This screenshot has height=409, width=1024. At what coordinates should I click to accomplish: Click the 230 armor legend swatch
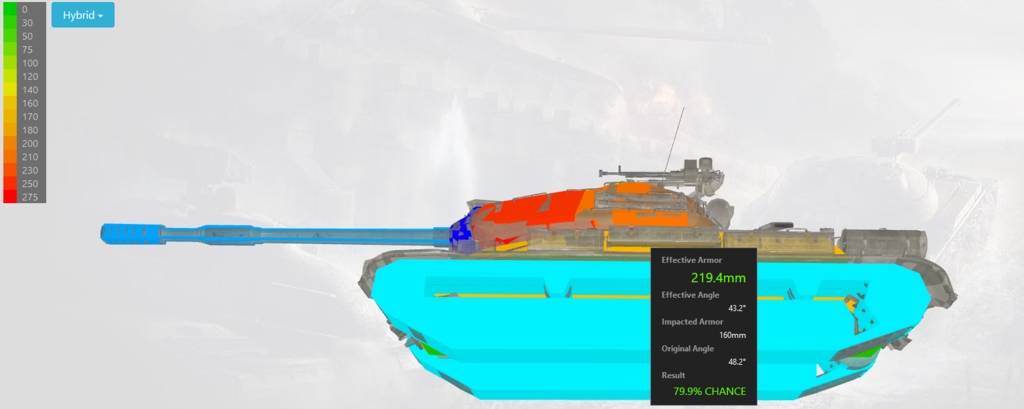[10, 170]
